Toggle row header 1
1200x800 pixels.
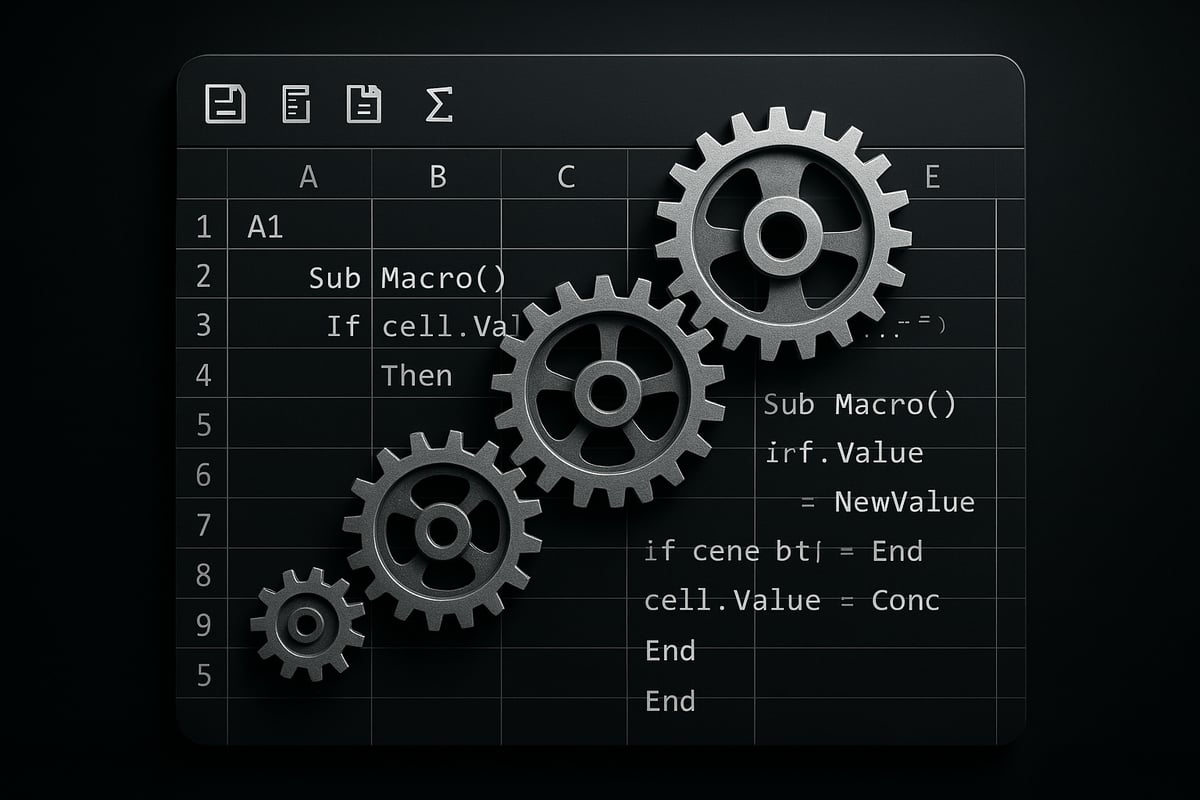pos(205,228)
